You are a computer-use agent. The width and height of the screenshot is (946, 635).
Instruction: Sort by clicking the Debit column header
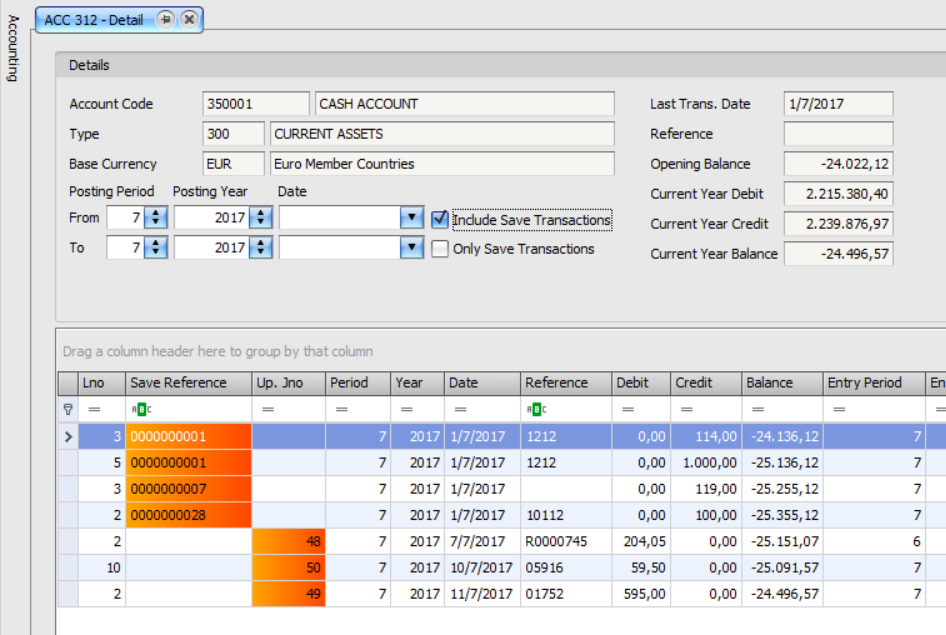(x=634, y=382)
